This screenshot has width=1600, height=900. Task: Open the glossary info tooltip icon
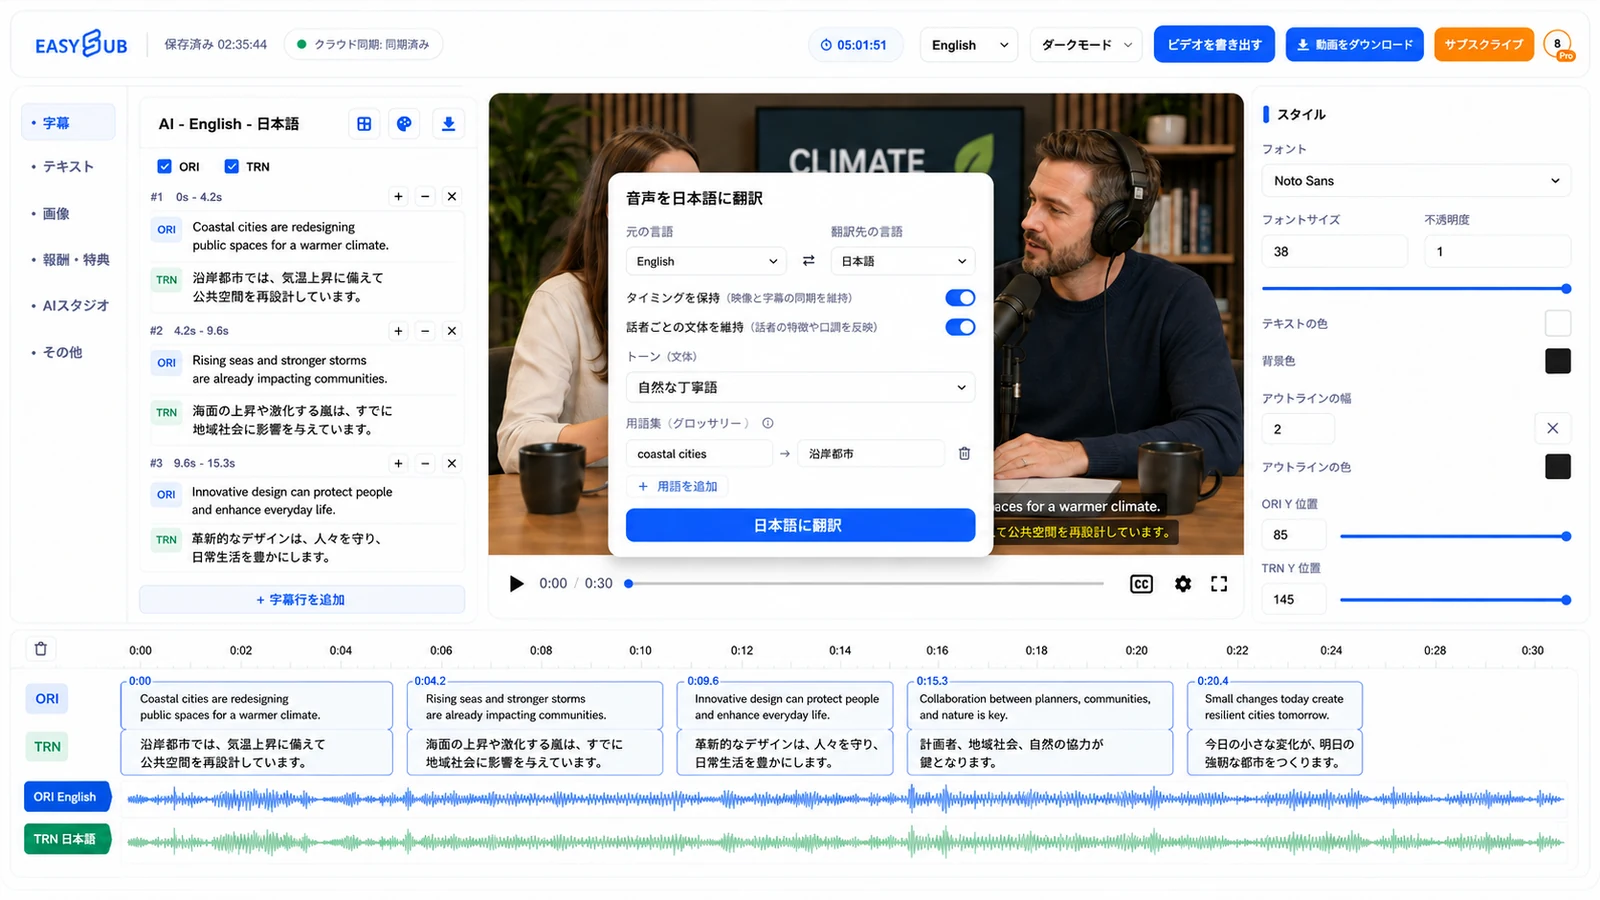pyautogui.click(x=768, y=423)
